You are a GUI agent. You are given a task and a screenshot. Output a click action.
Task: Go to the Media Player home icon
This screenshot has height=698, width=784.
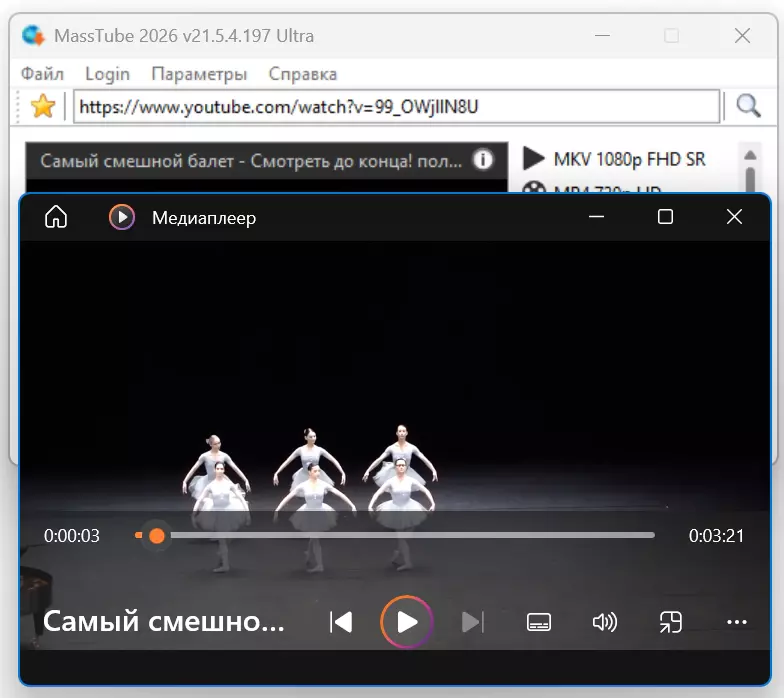point(56,217)
